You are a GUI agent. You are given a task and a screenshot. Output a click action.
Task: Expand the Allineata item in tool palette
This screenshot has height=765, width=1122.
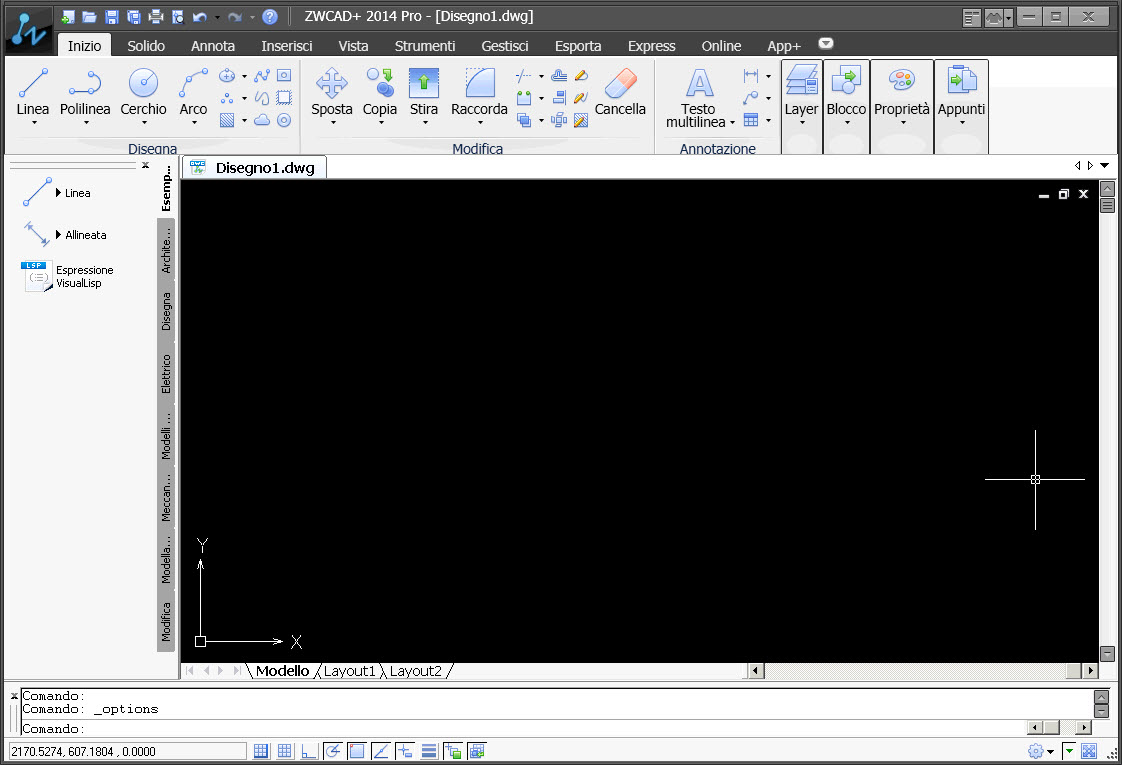tap(59, 234)
